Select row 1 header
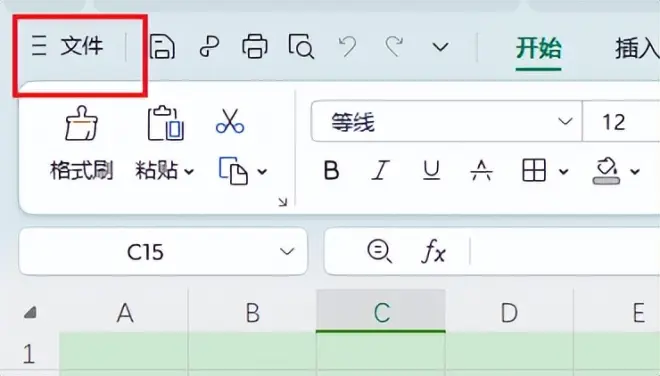The height and width of the screenshot is (376, 660). pyautogui.click(x=29, y=353)
